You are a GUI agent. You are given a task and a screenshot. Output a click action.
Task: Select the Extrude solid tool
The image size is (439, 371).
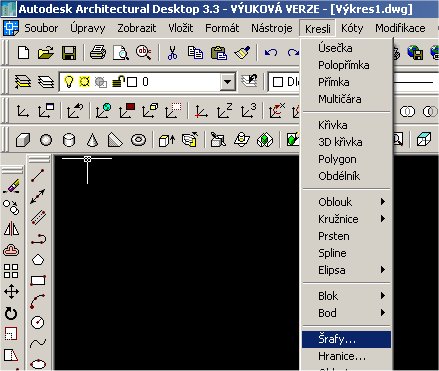click(x=167, y=140)
